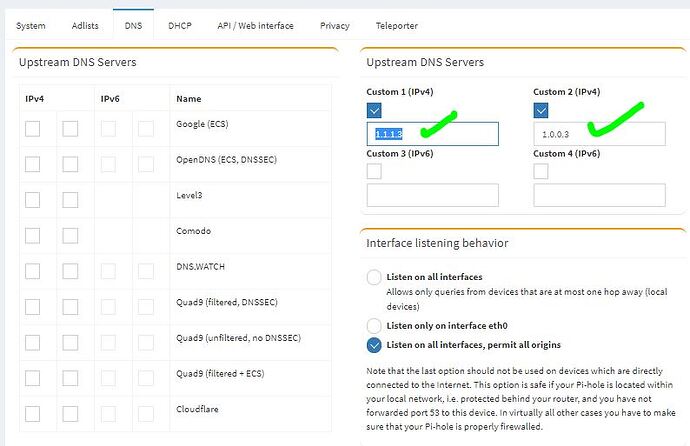Uncheck the Custom 2 (IPv4) checkbox
The height and width of the screenshot is (446, 690).
[x=541, y=110]
